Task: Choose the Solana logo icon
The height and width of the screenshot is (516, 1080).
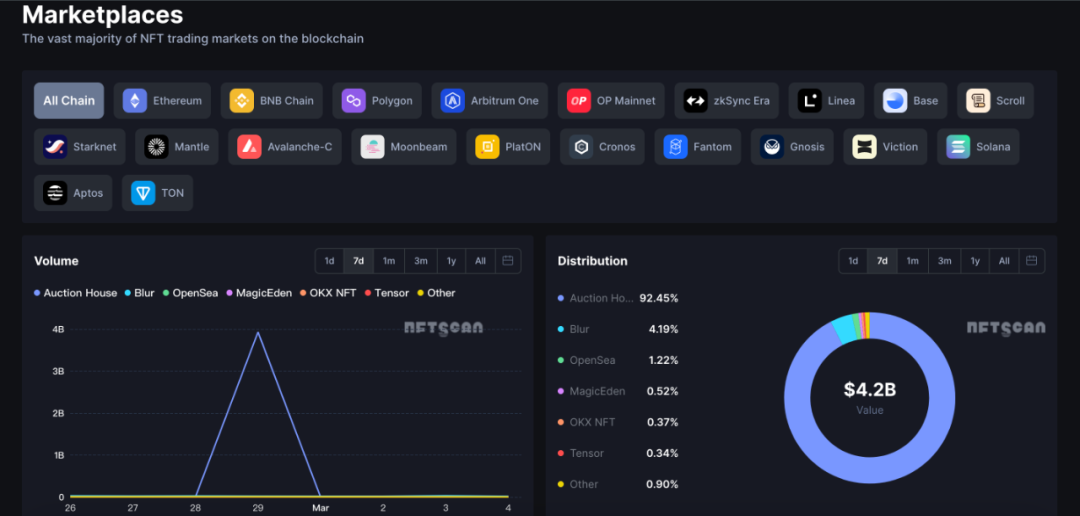Action: coord(958,147)
